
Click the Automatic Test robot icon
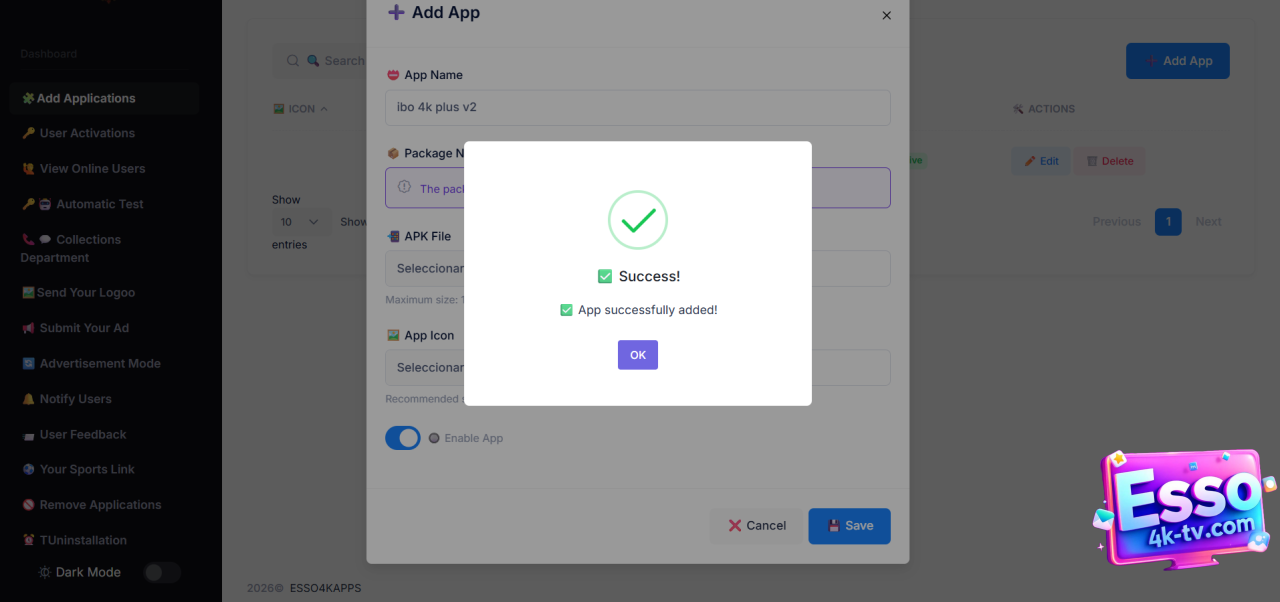45,204
